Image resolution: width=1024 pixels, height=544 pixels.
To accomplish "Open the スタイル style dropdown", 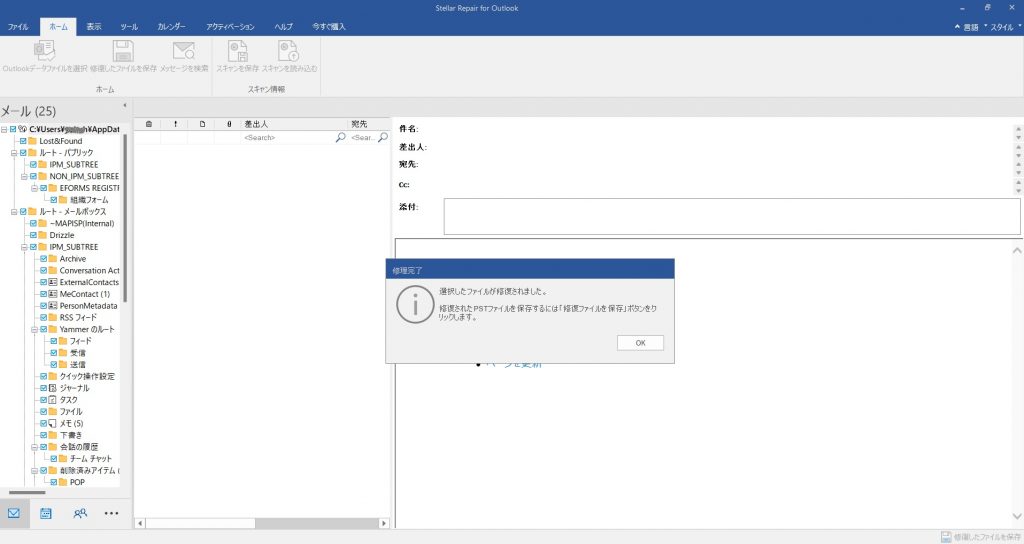I will click(x=1004, y=27).
